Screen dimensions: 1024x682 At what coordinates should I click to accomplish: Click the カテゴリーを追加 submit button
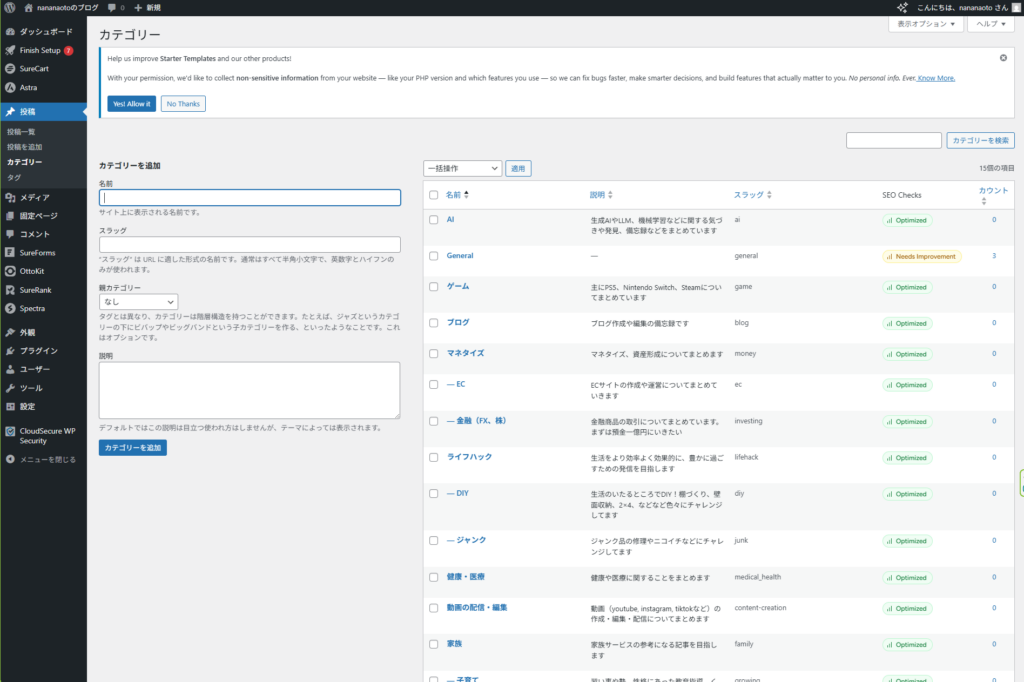pyautogui.click(x=133, y=448)
